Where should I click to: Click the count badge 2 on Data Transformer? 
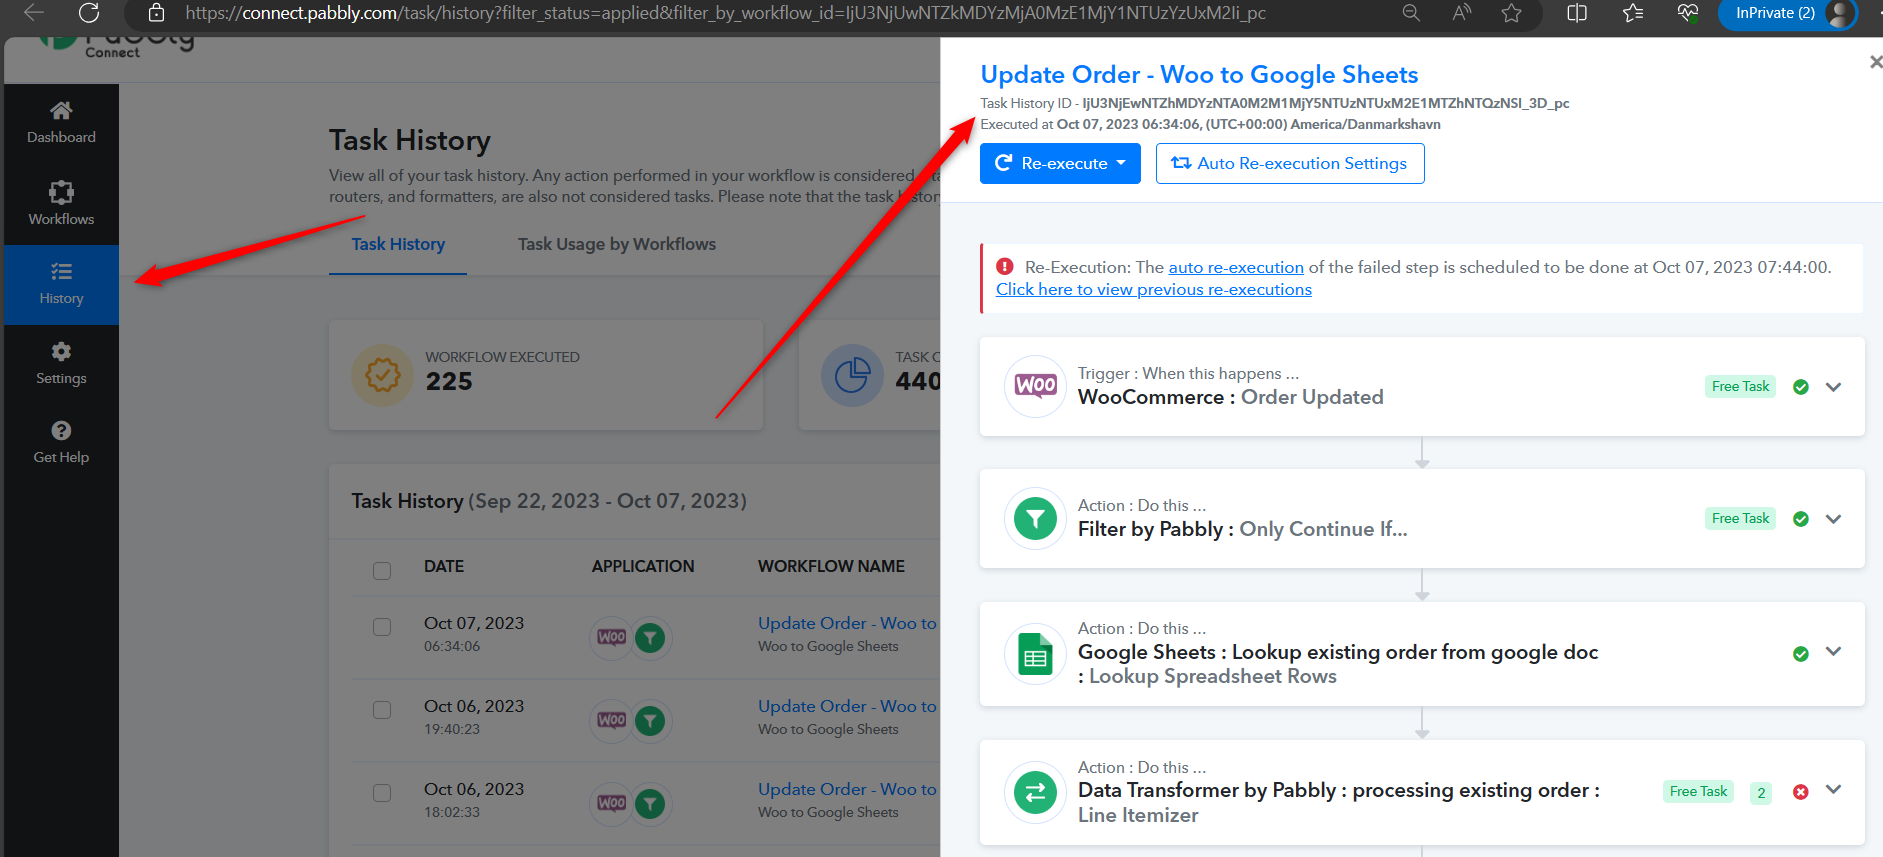1761,793
